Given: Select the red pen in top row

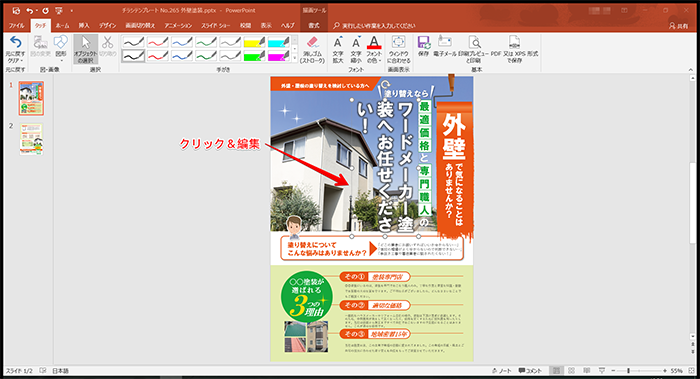Looking at the screenshot, I should [158, 42].
